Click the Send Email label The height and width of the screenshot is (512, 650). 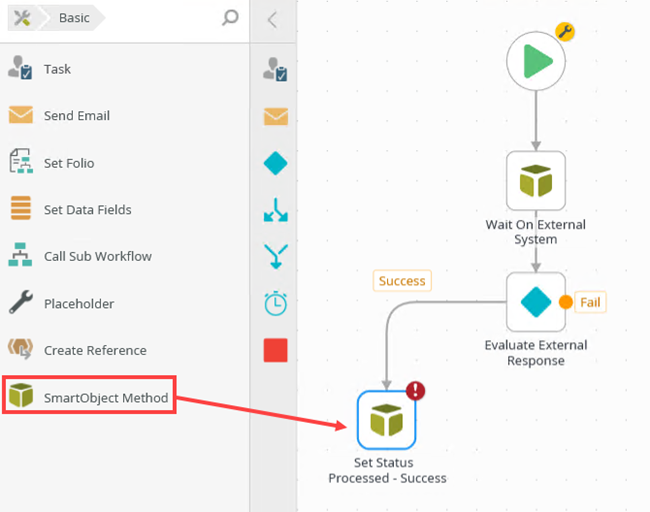(77, 116)
